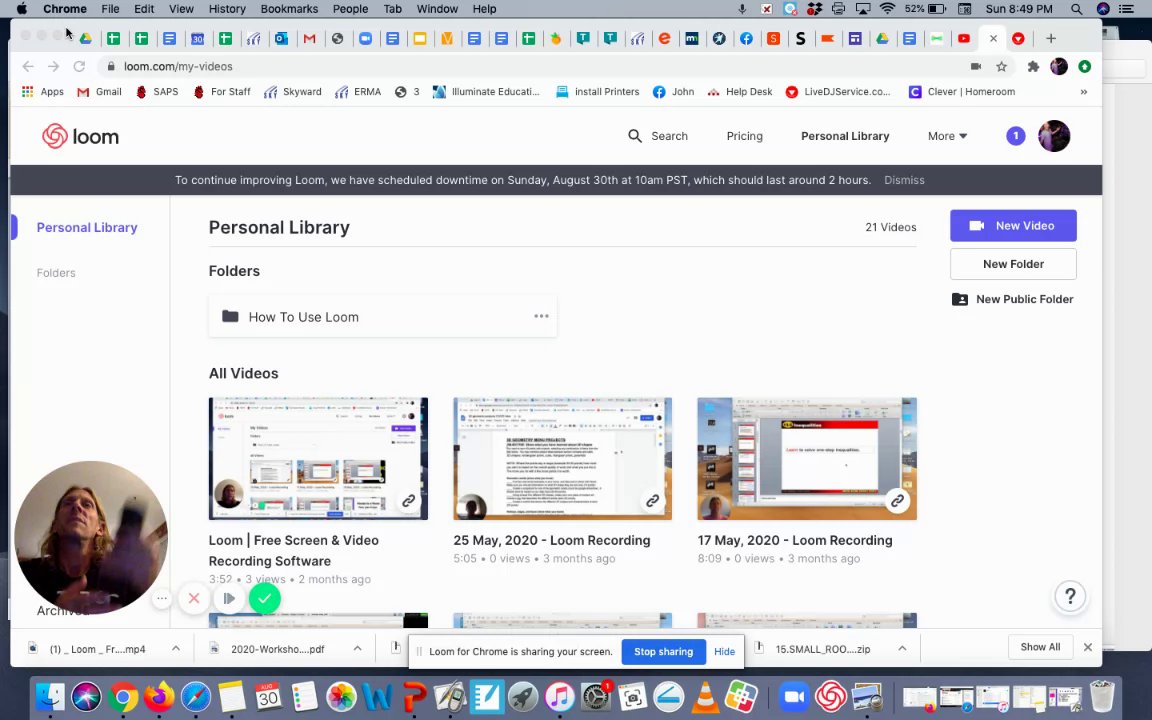Open a new Chrome tab
Viewport: 1152px width, 720px height.
1051,38
